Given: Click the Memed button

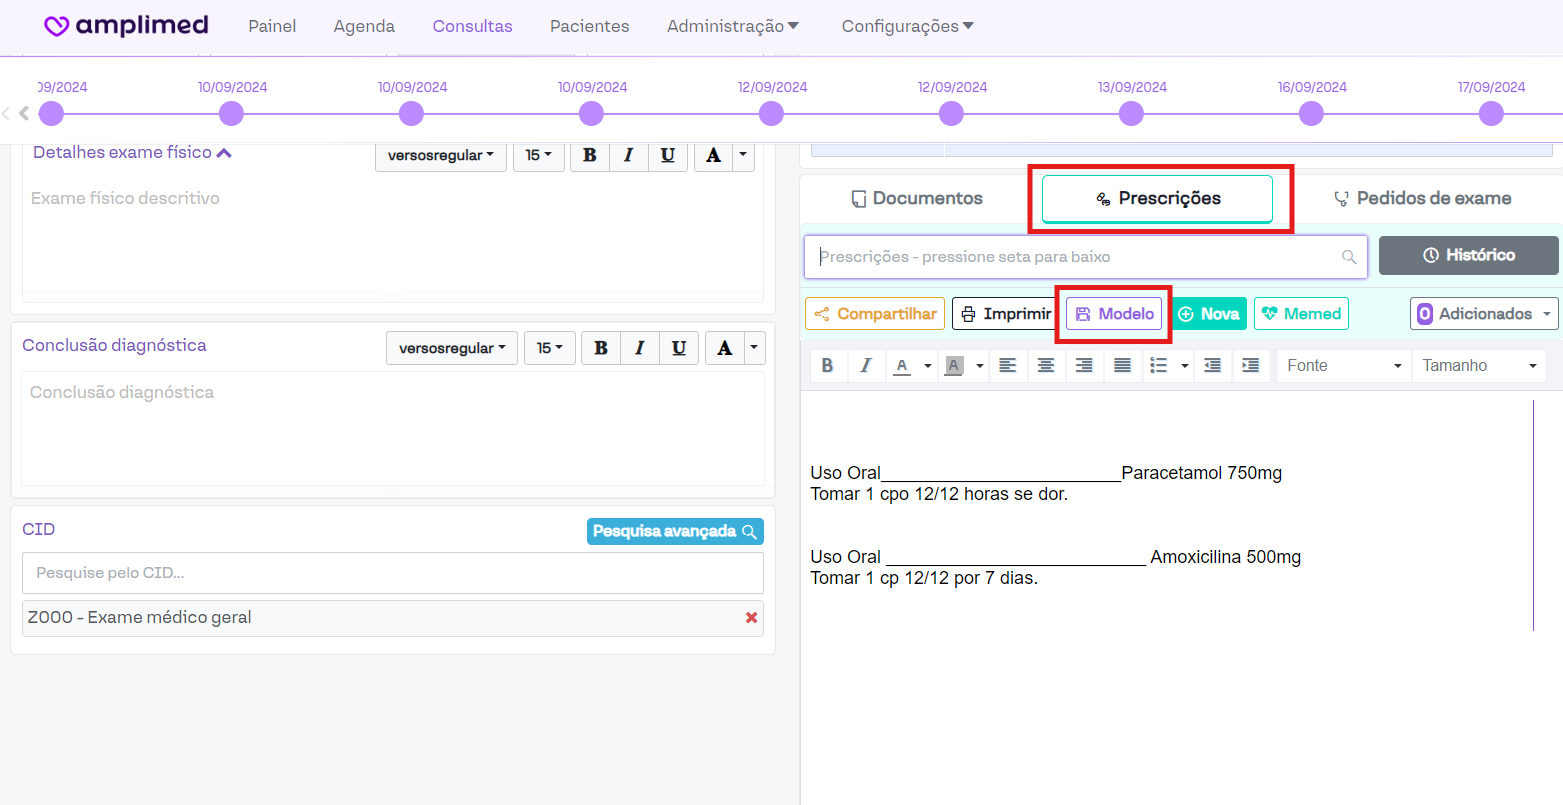Looking at the screenshot, I should [1301, 314].
